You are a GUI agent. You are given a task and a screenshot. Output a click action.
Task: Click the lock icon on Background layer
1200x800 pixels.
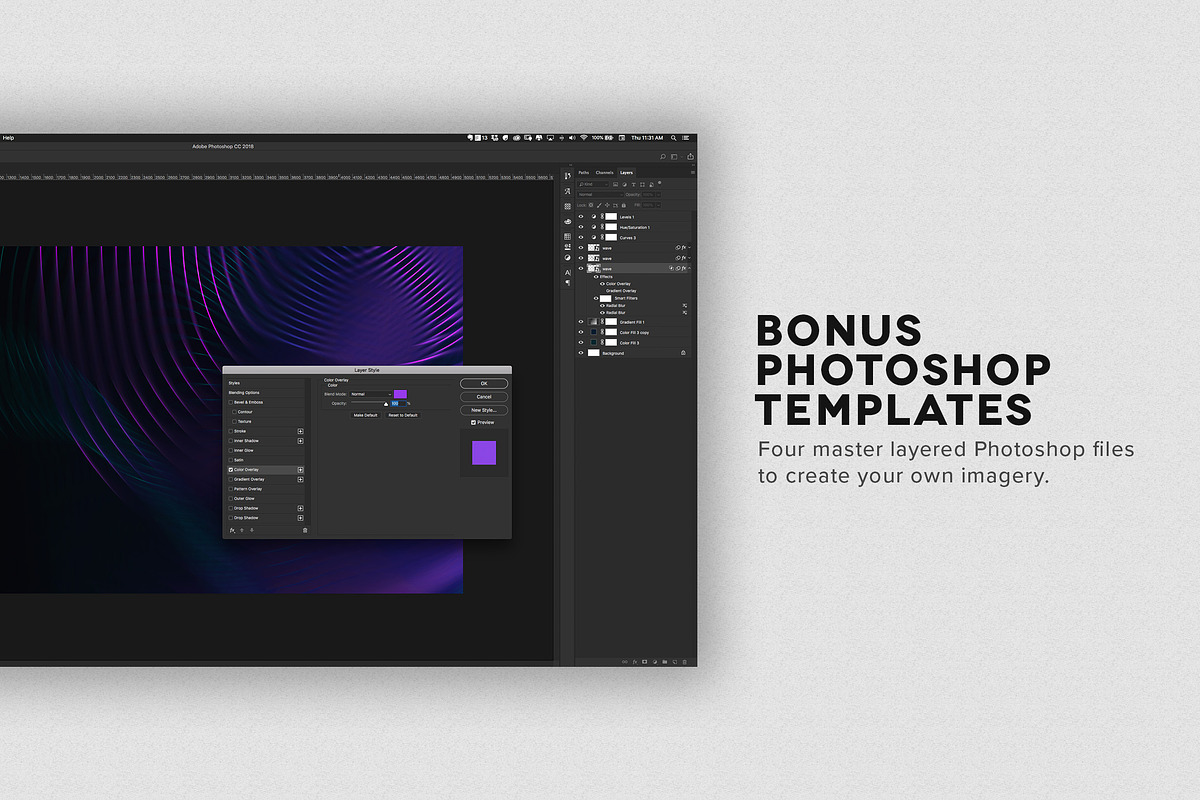coord(684,353)
